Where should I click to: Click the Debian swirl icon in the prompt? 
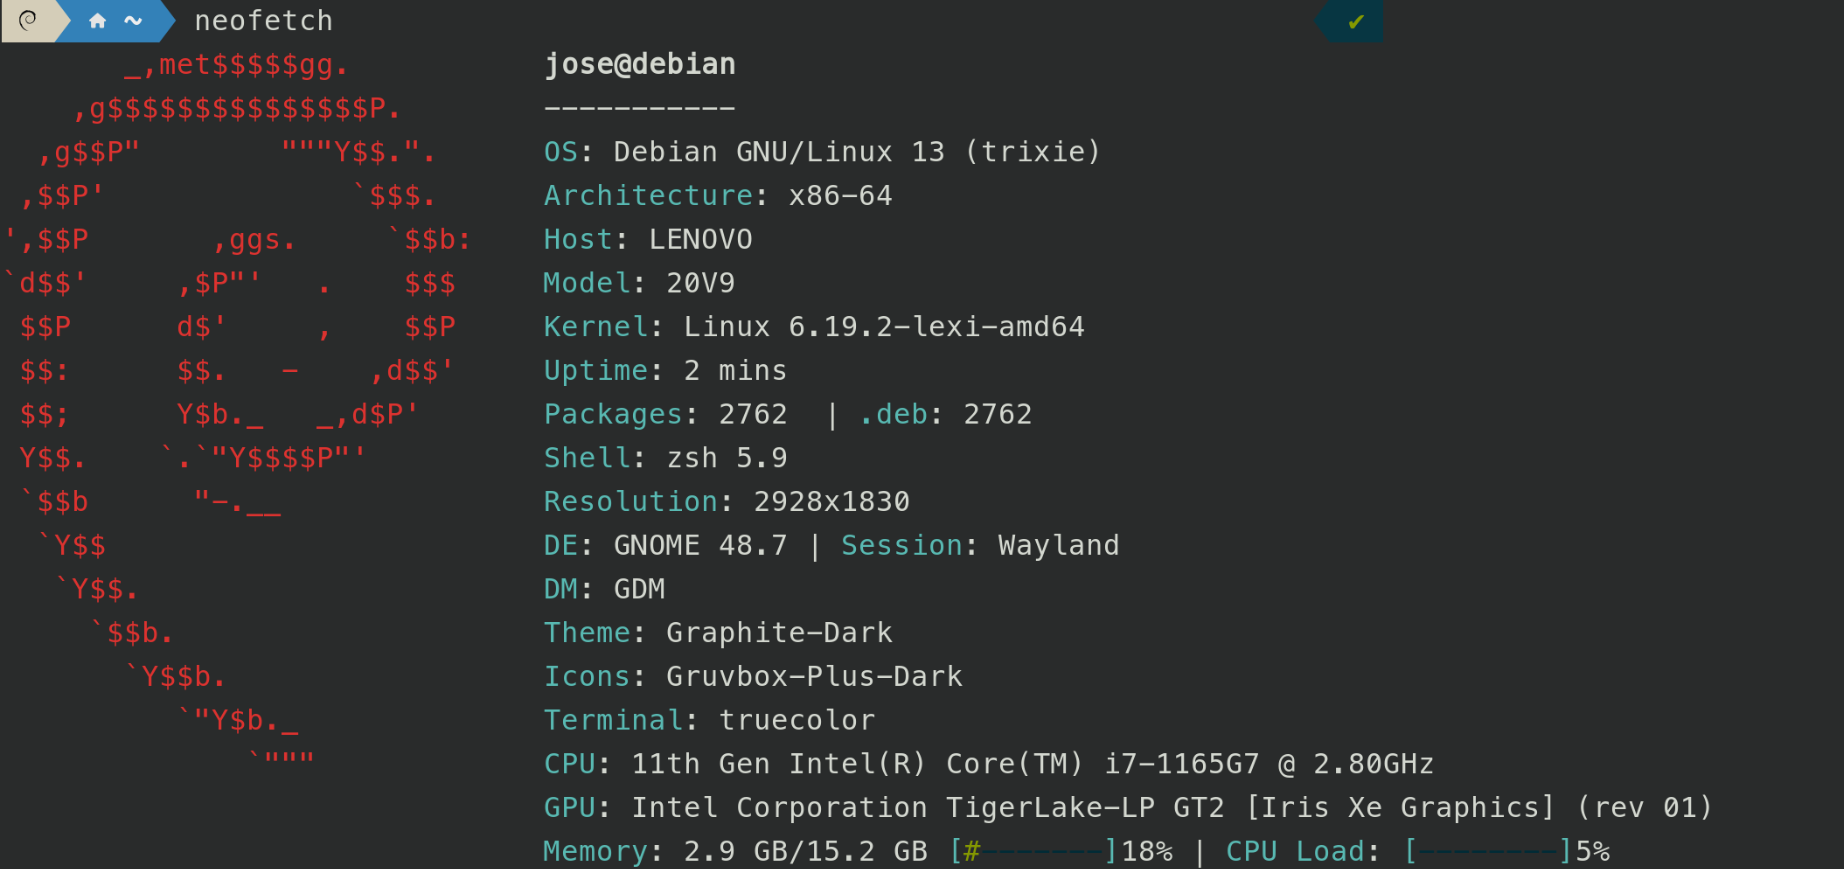point(28,20)
